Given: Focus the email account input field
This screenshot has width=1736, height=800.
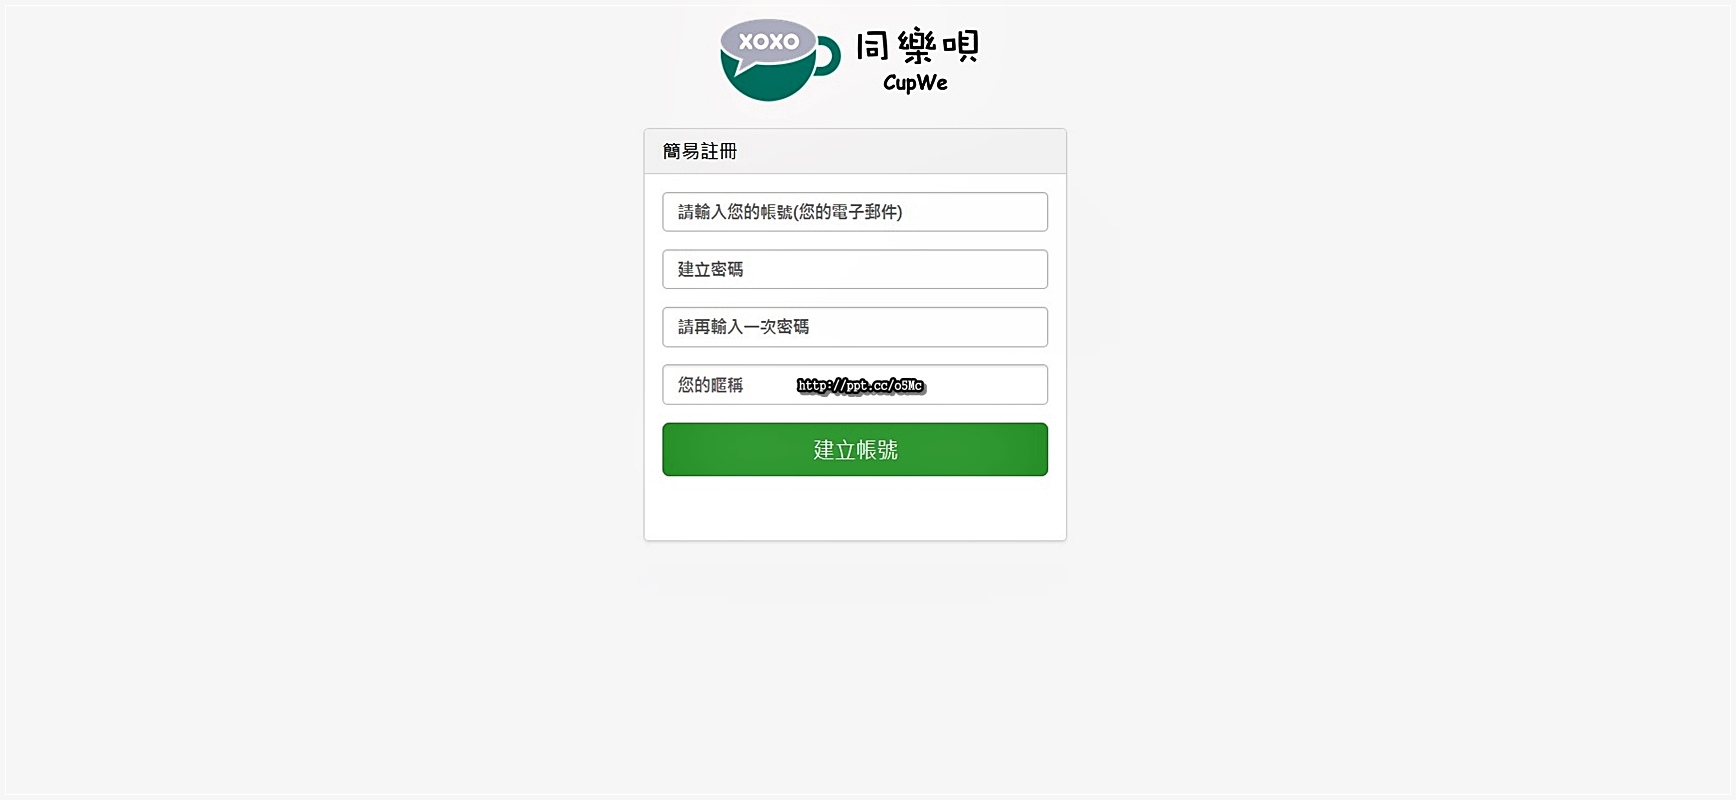Looking at the screenshot, I should pyautogui.click(x=855, y=212).
